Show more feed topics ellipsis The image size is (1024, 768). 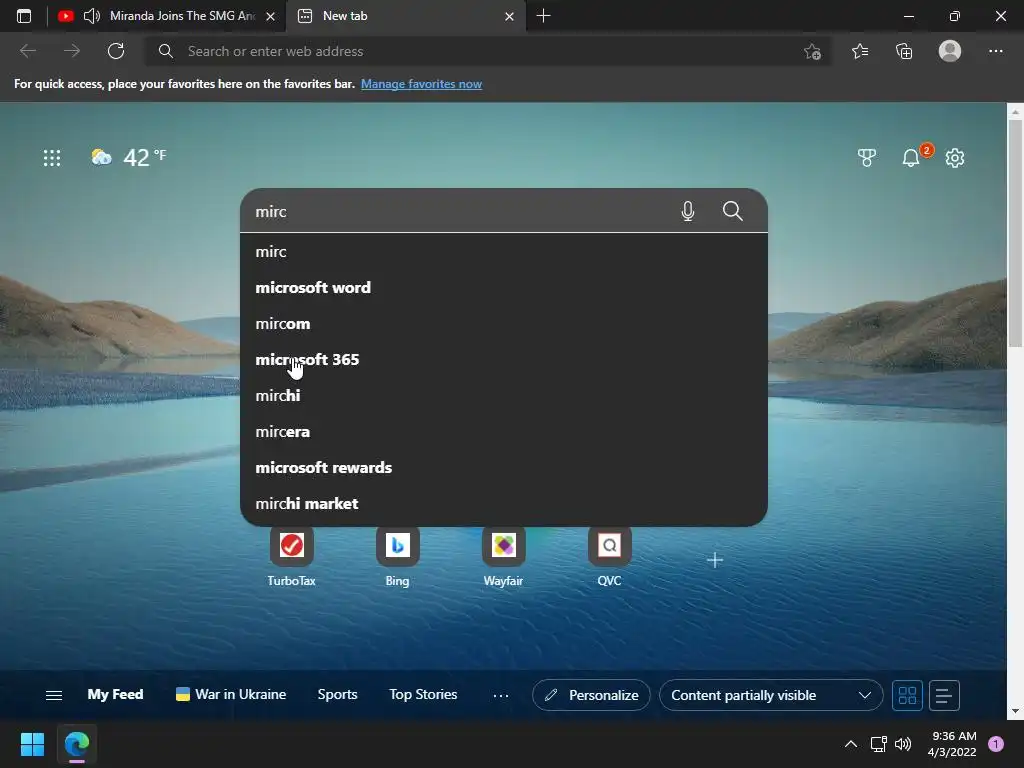[501, 696]
